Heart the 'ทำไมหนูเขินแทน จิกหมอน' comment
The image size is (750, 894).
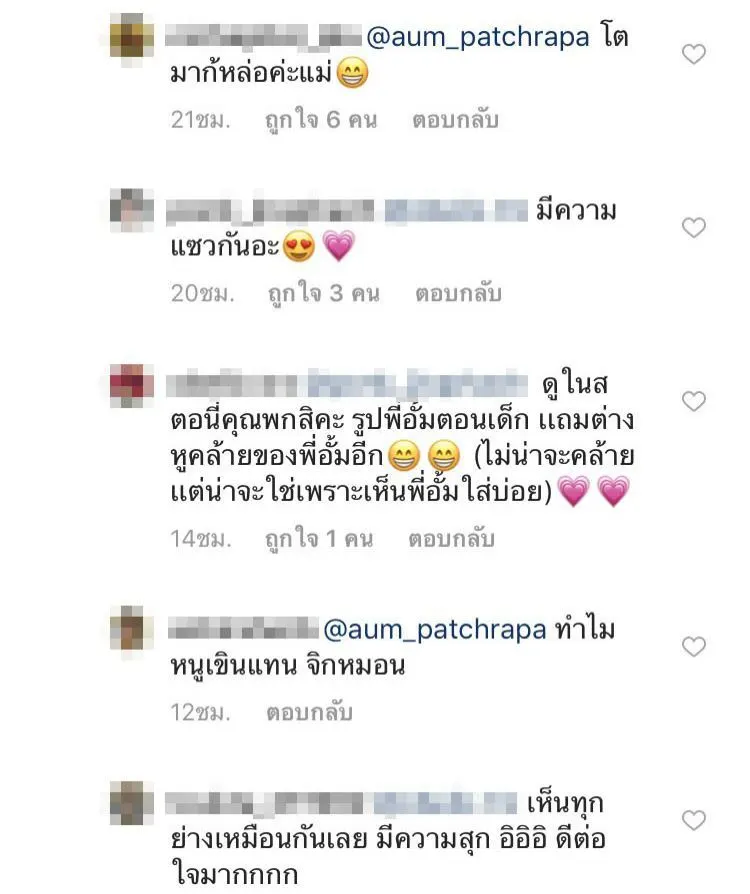point(694,647)
